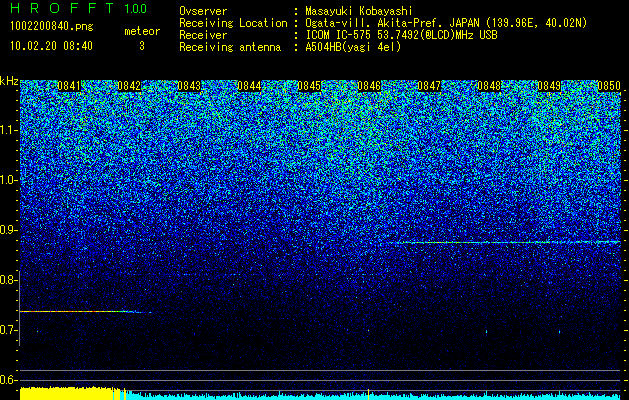Click the 0.6 kHz axis label
The image size is (629, 400).
coord(8,380)
